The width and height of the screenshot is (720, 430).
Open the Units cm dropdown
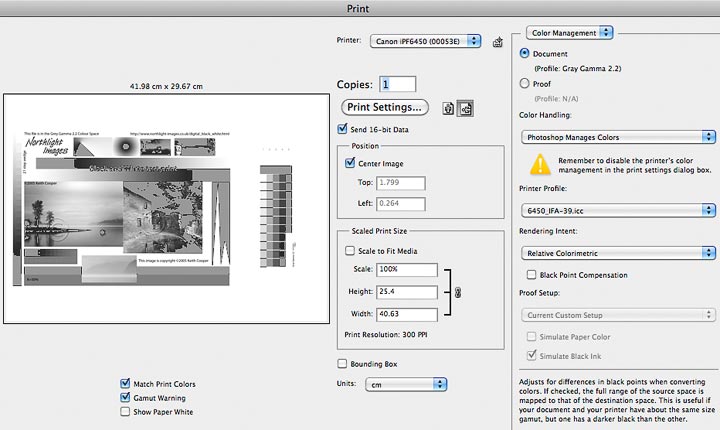(406, 384)
